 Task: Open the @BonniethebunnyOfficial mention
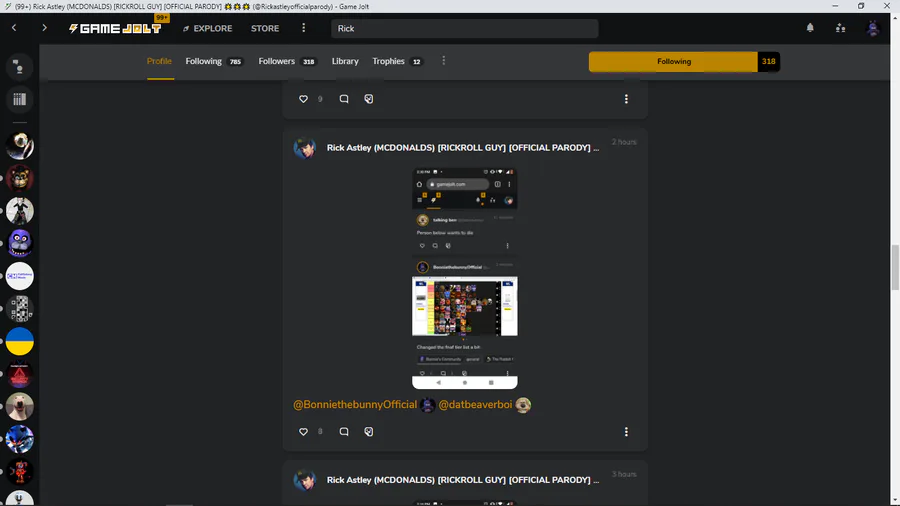[355, 404]
